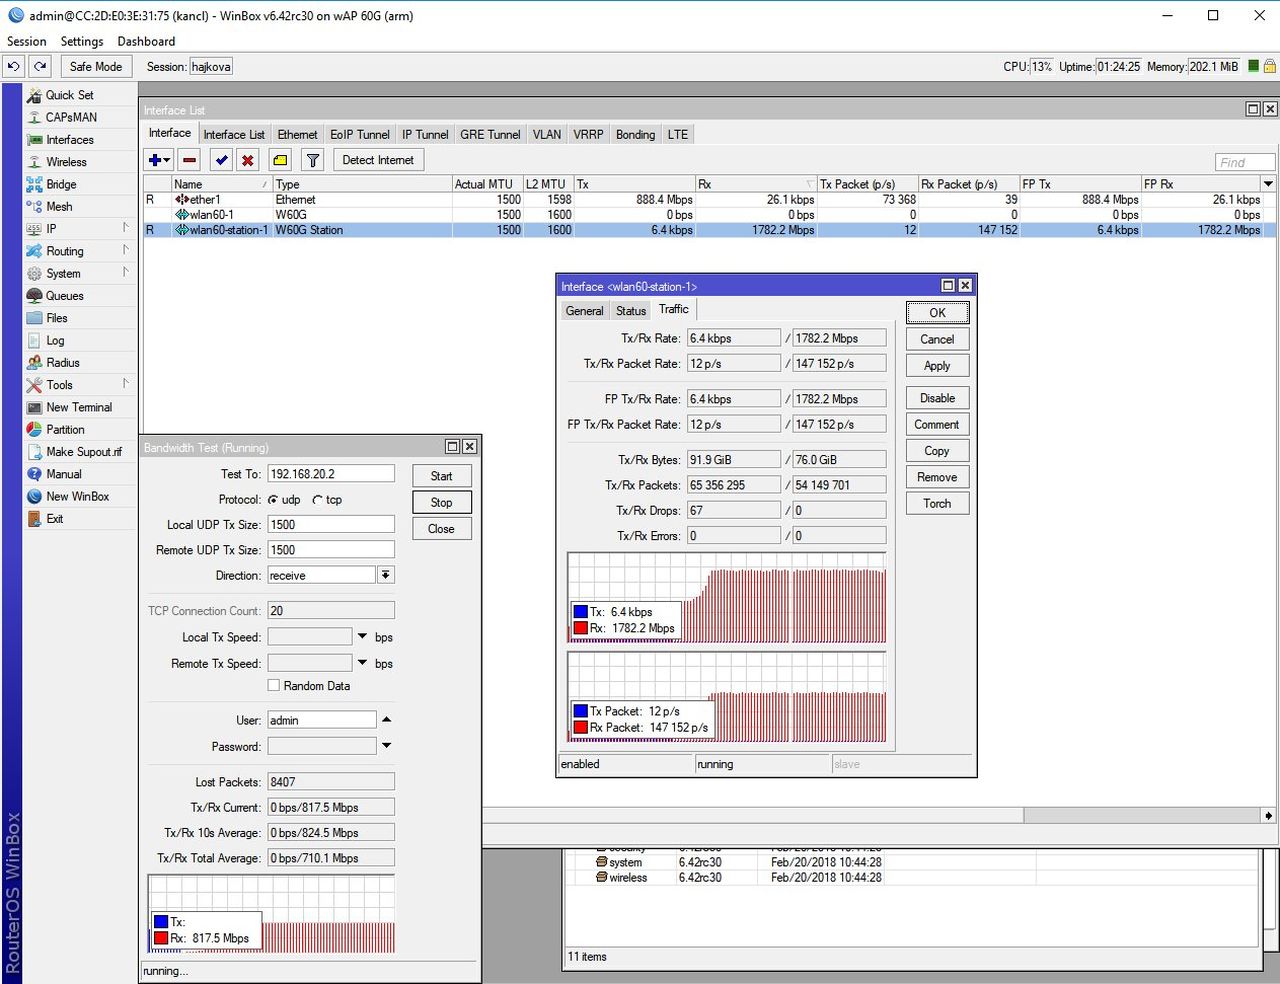The width and height of the screenshot is (1280, 984).
Task: Open New Terminal from sidebar
Action: (79, 407)
